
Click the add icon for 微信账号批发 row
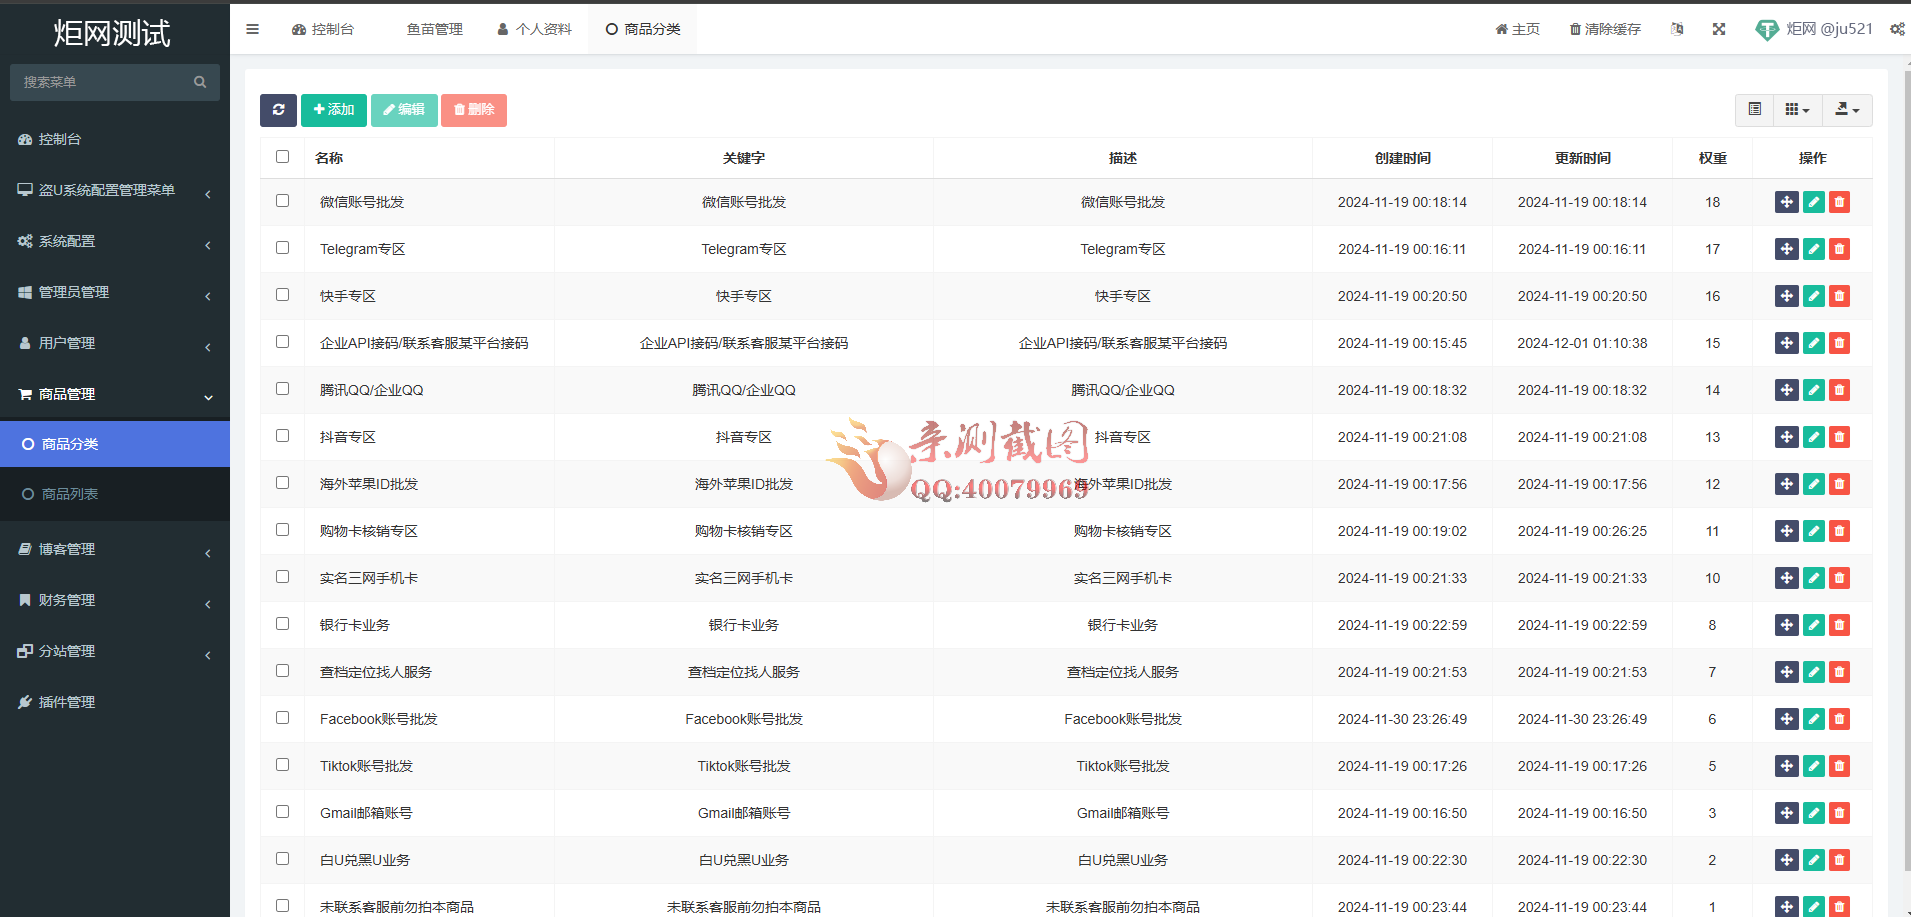coord(1787,202)
